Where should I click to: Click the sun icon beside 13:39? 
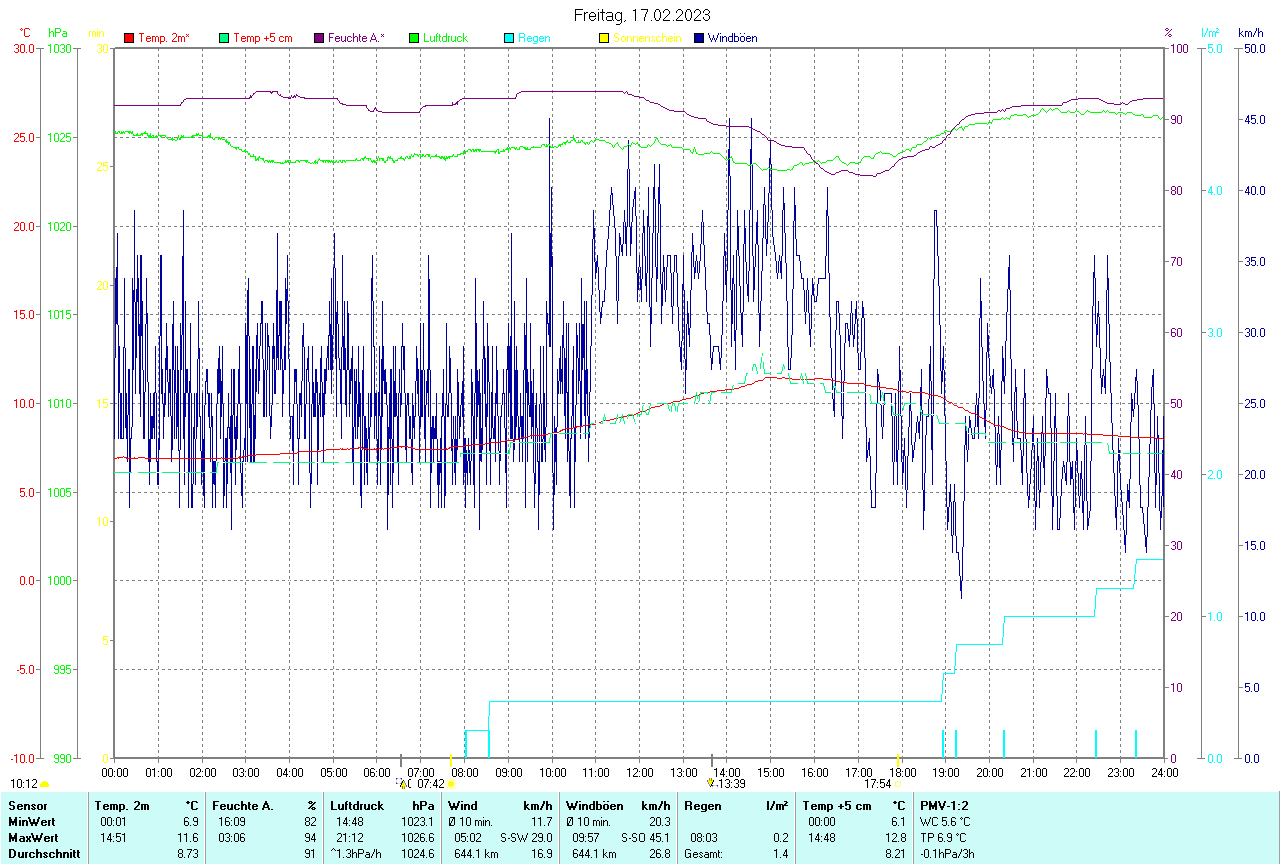[710, 783]
